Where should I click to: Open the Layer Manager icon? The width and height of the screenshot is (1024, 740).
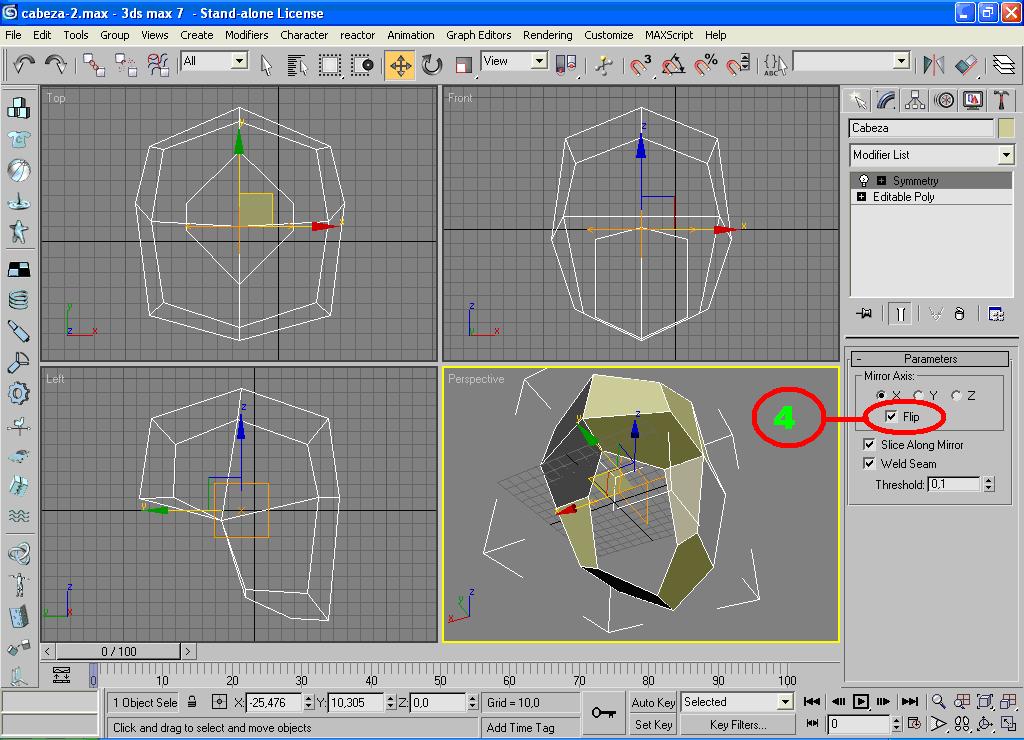click(1004, 65)
